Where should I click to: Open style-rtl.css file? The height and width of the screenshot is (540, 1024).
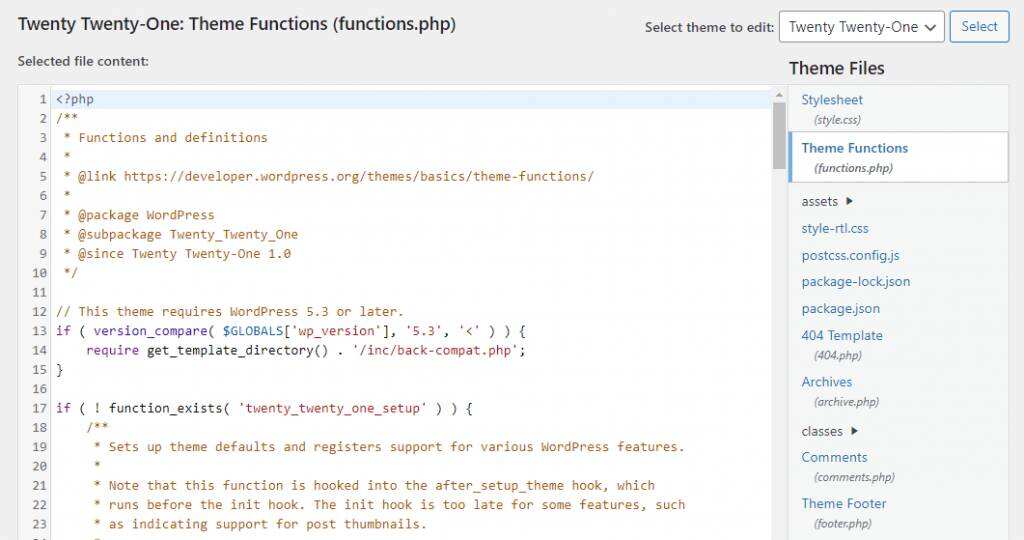[835, 229]
